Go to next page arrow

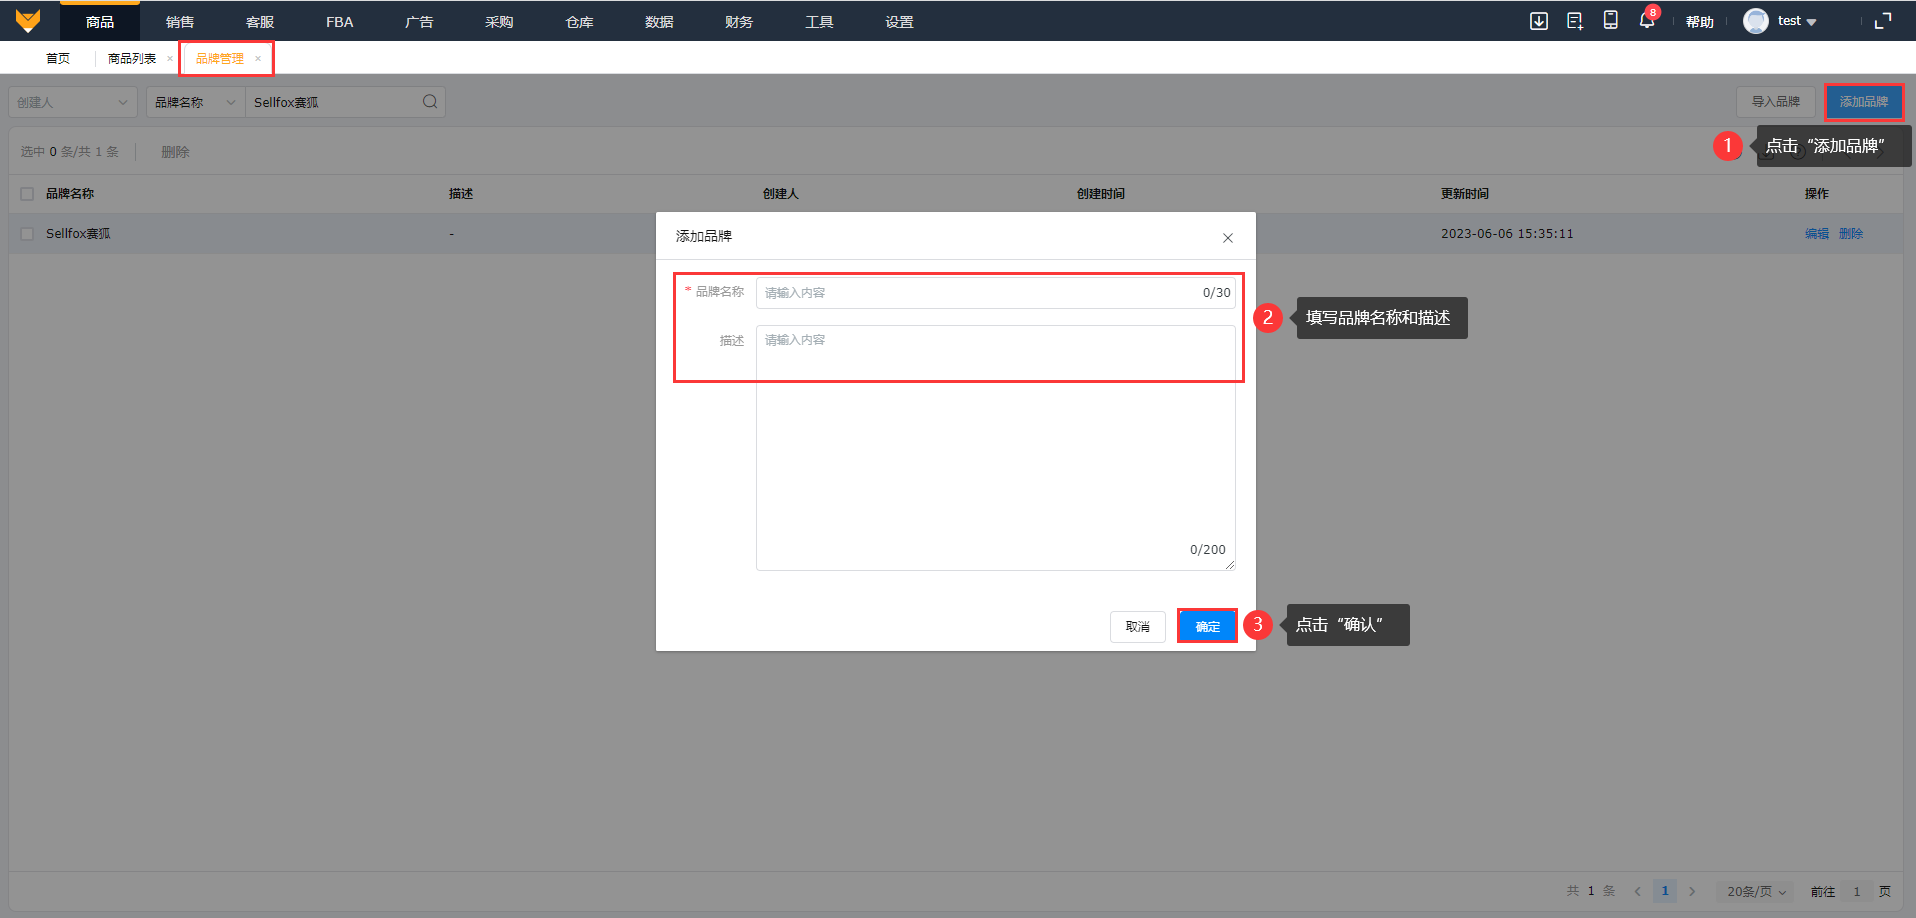click(1692, 891)
